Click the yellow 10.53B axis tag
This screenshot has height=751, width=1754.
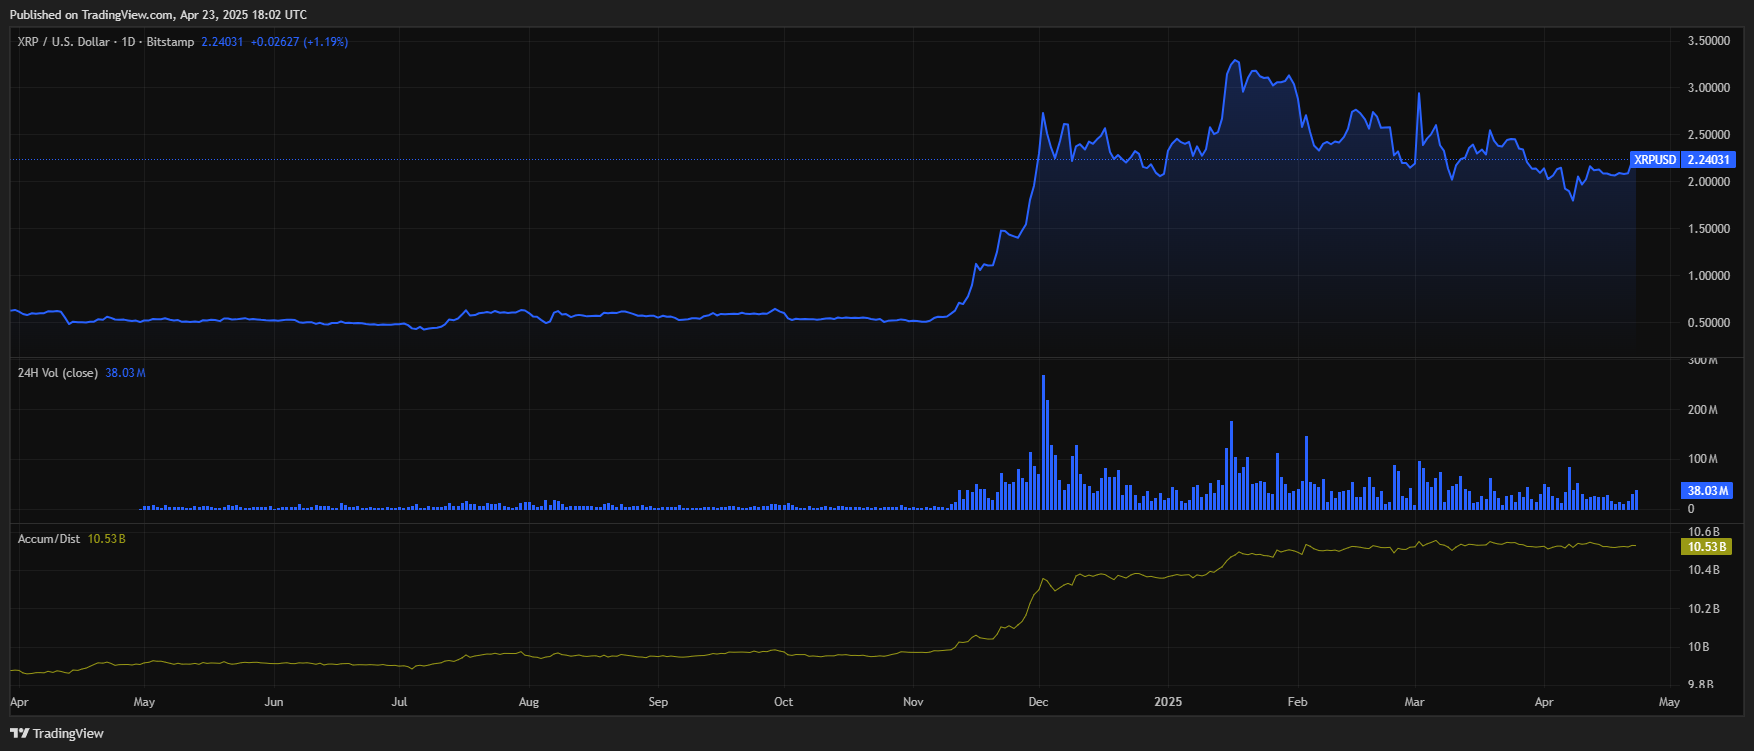click(x=1707, y=547)
